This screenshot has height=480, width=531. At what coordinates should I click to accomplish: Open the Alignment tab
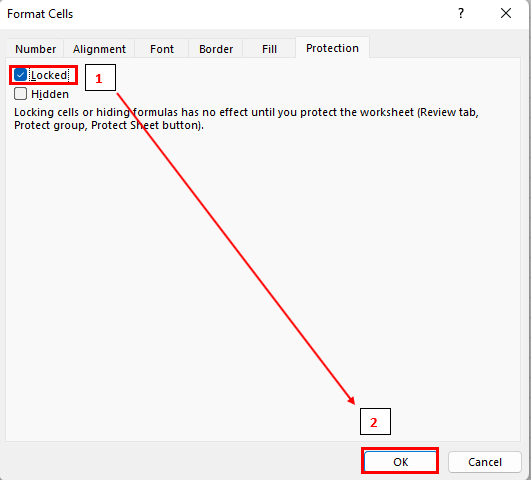point(99,49)
